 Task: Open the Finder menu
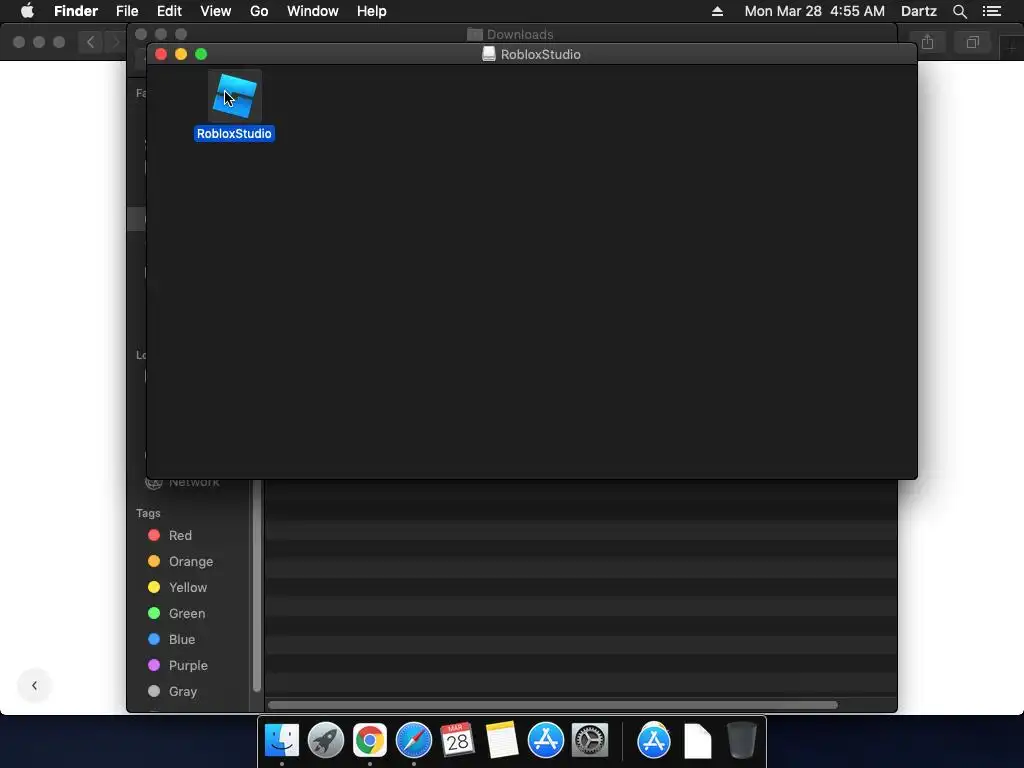pyautogui.click(x=76, y=11)
